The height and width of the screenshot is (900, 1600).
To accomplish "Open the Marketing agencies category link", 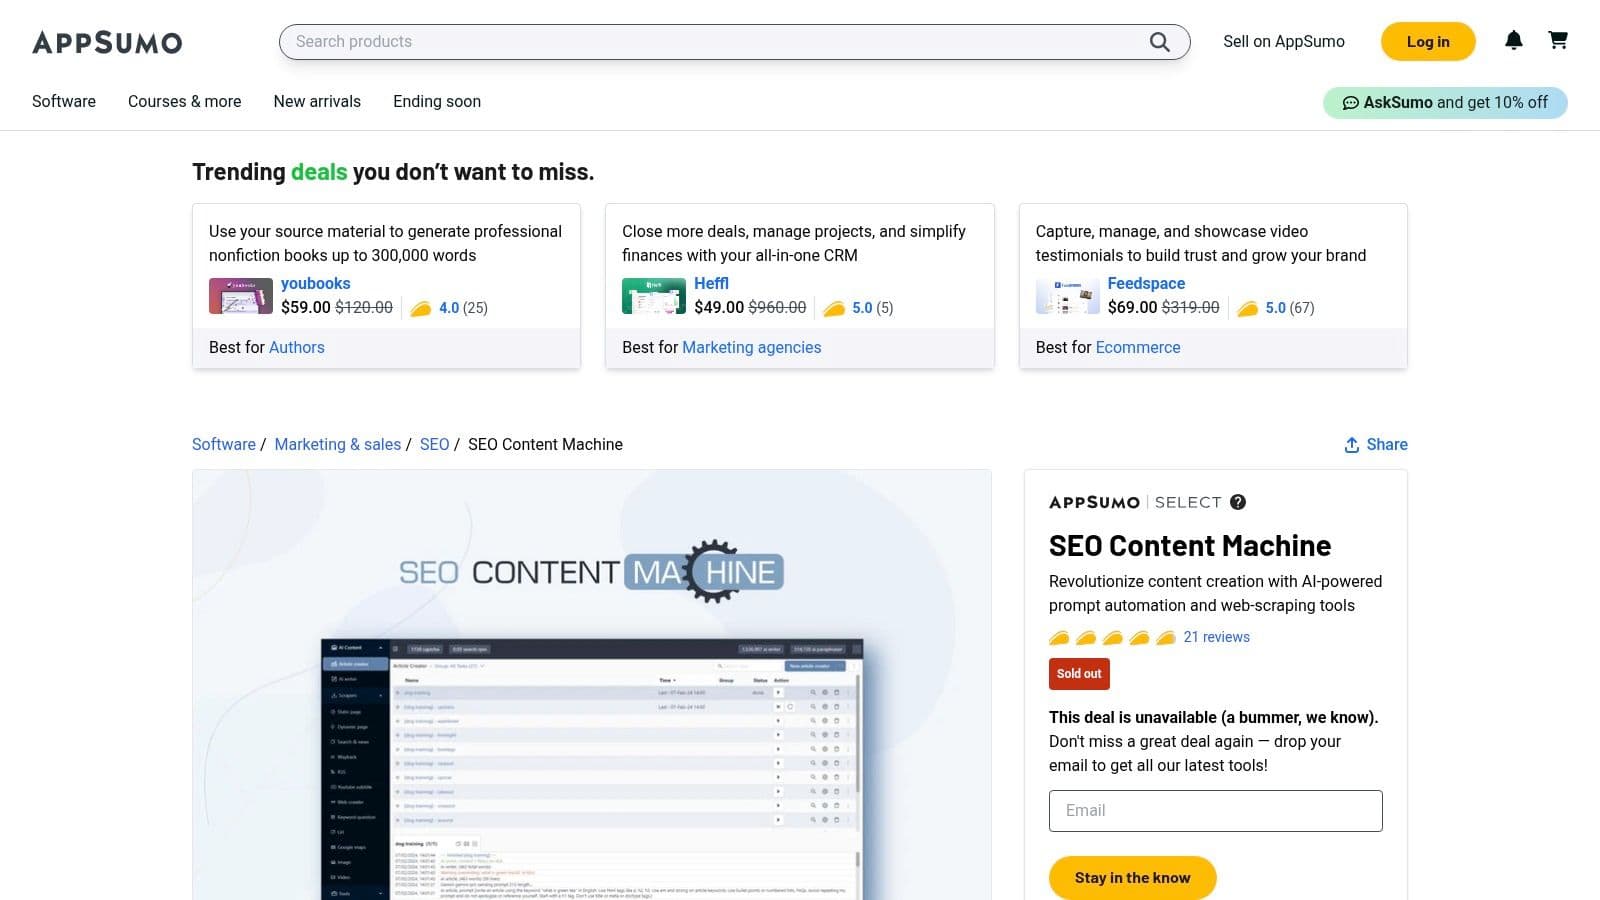I will pos(751,347).
